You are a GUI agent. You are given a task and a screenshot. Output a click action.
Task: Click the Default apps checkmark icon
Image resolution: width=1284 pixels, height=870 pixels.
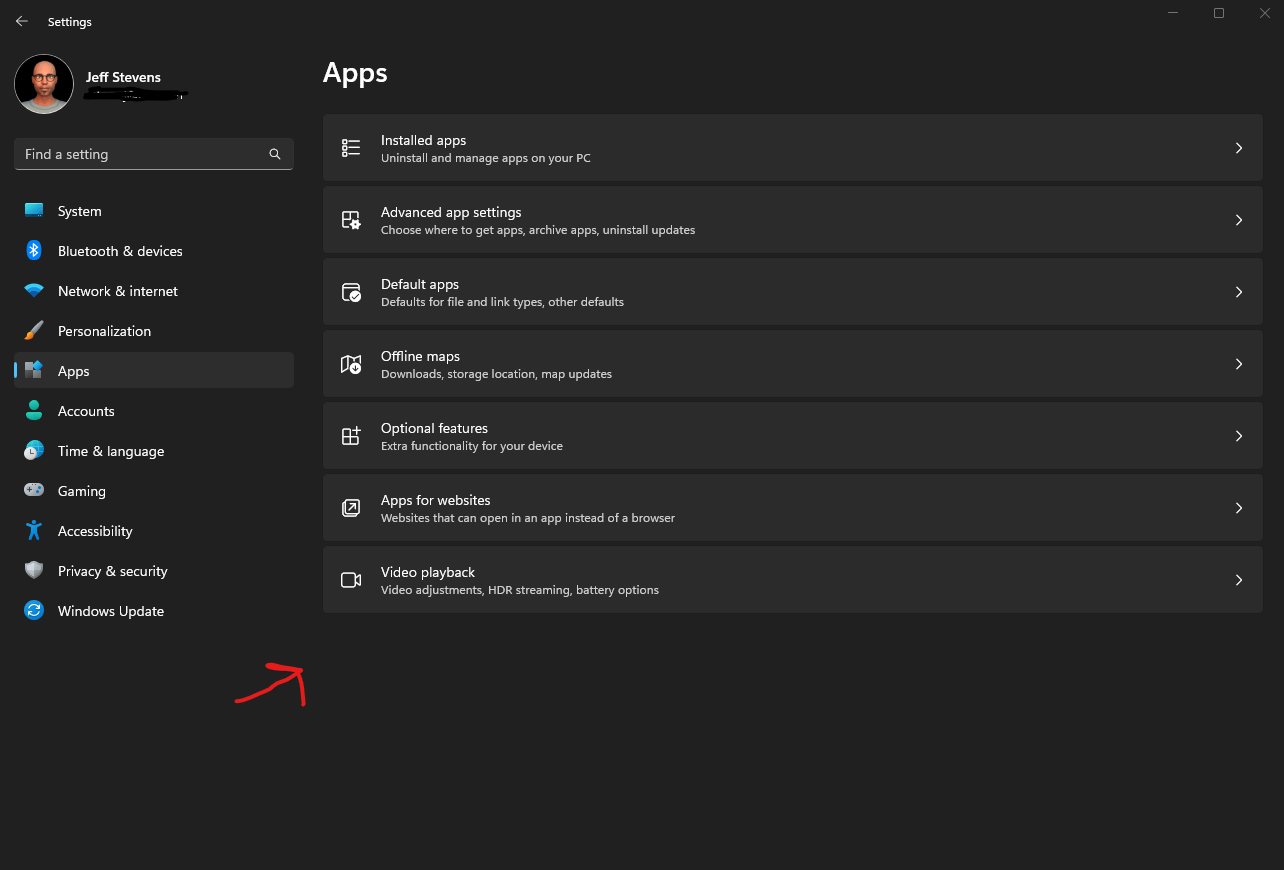(351, 292)
